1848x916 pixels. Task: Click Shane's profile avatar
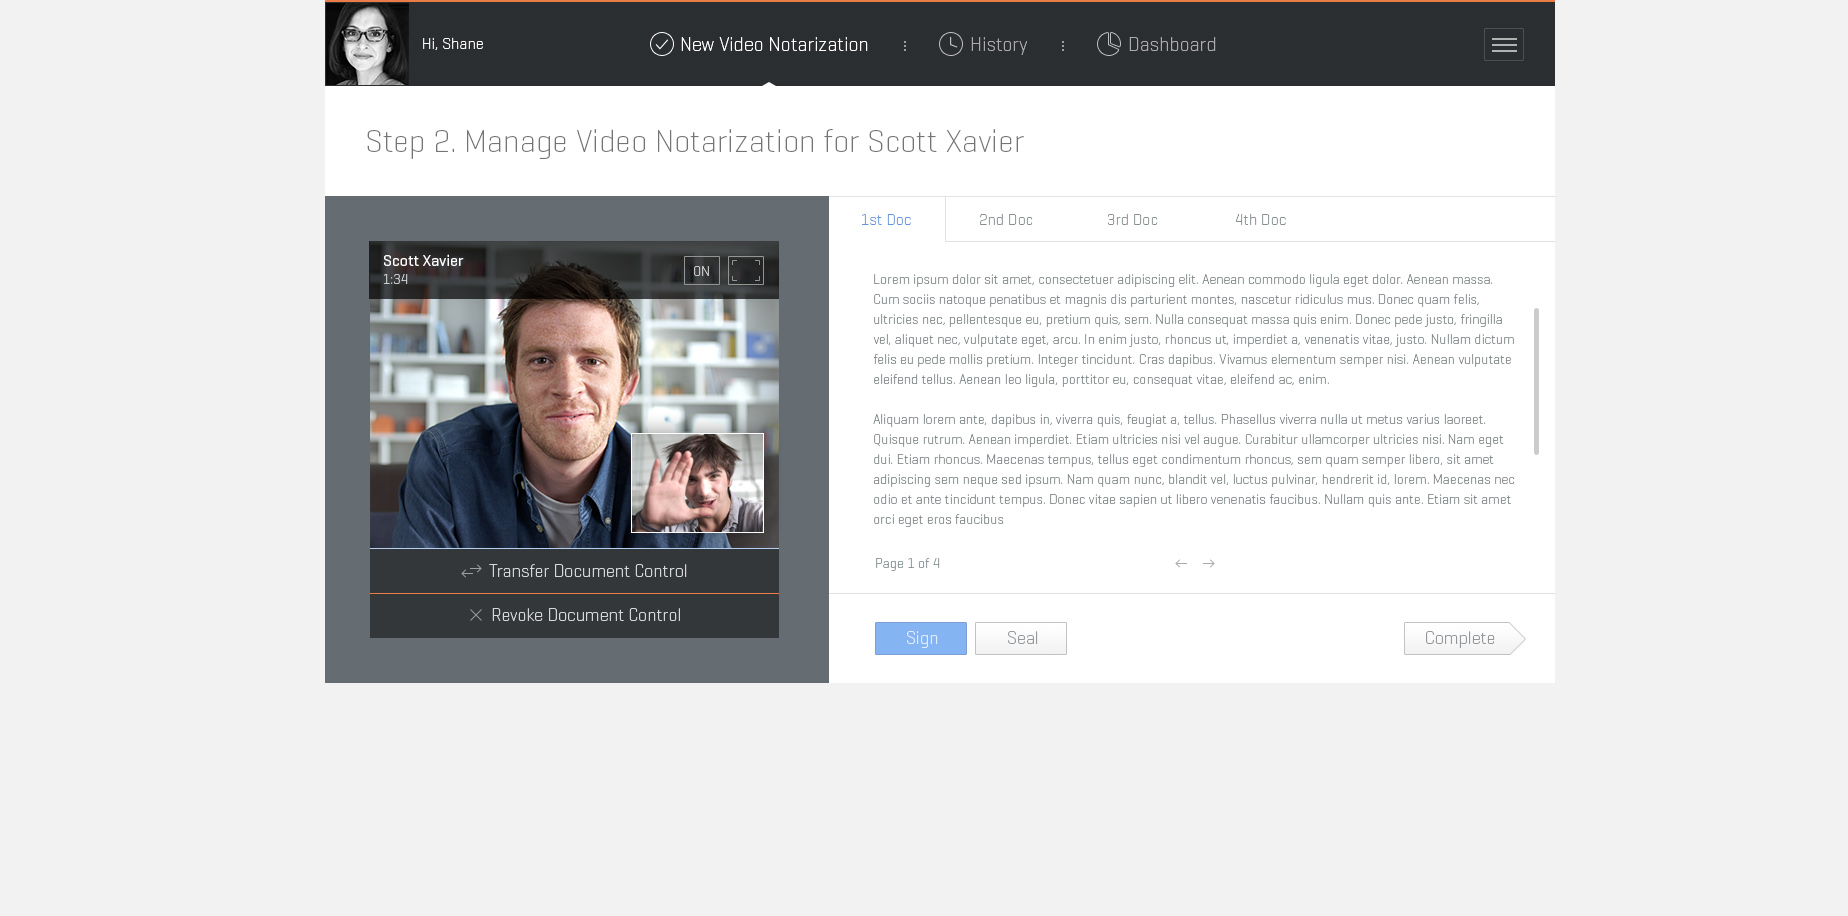pos(367,44)
